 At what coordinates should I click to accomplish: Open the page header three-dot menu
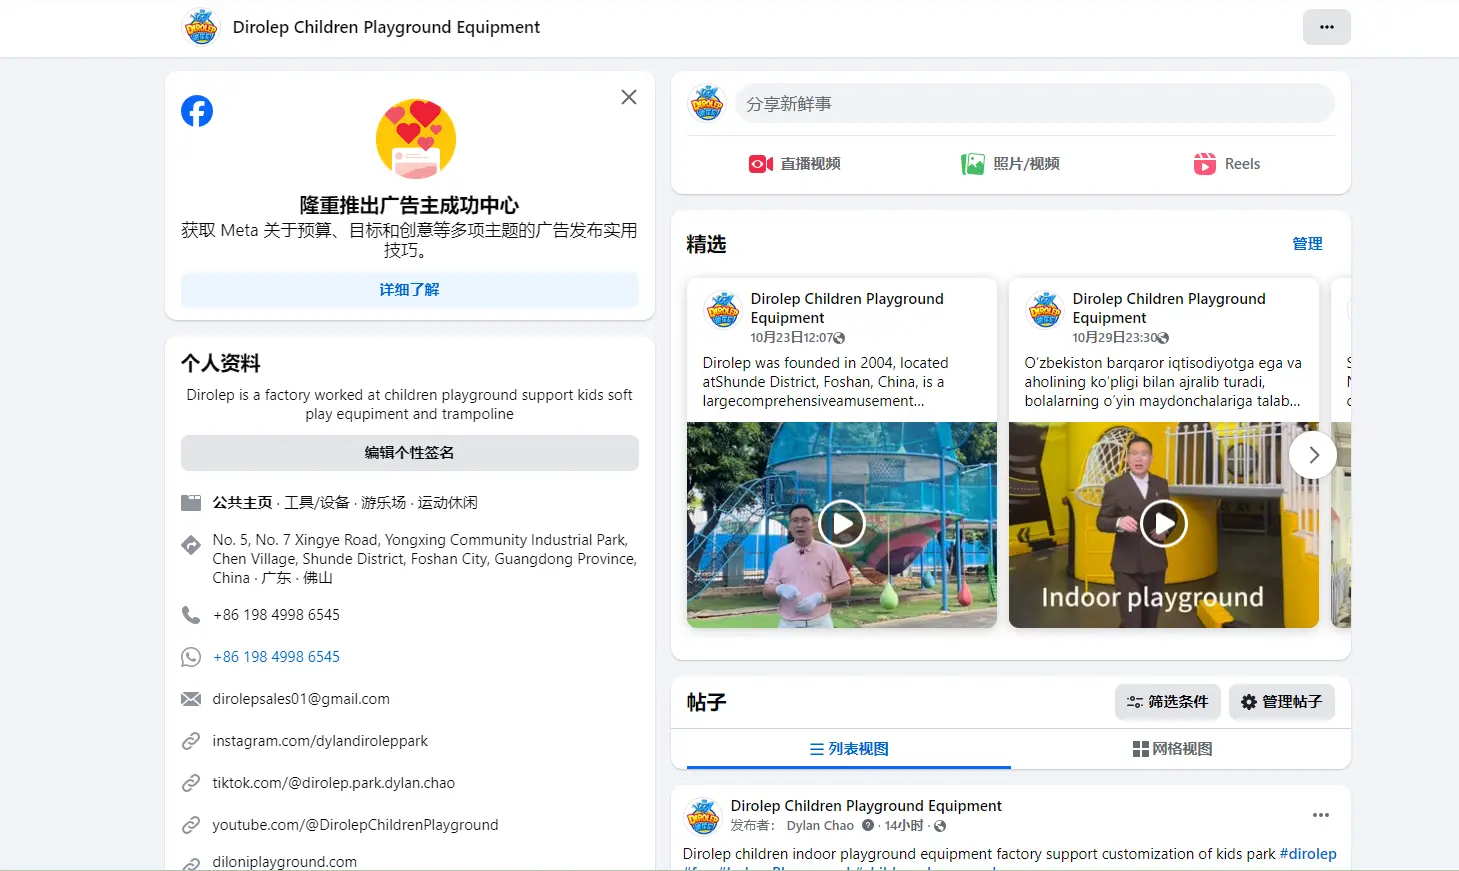click(x=1327, y=27)
